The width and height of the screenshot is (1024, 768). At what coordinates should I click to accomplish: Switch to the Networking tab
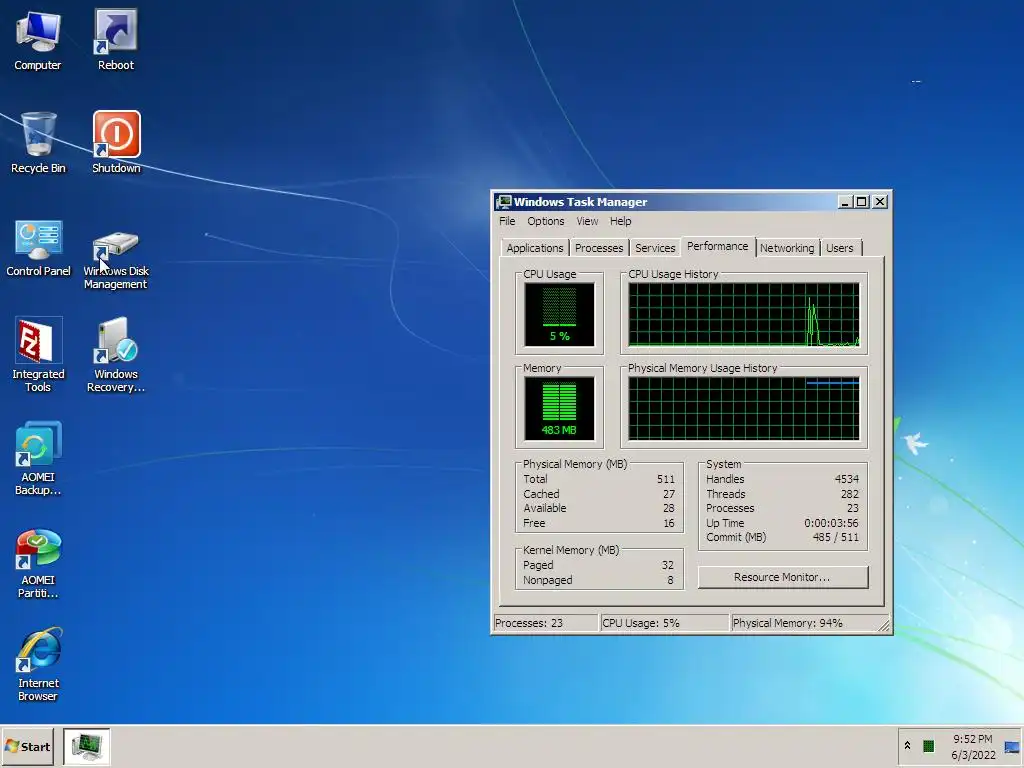[787, 248]
